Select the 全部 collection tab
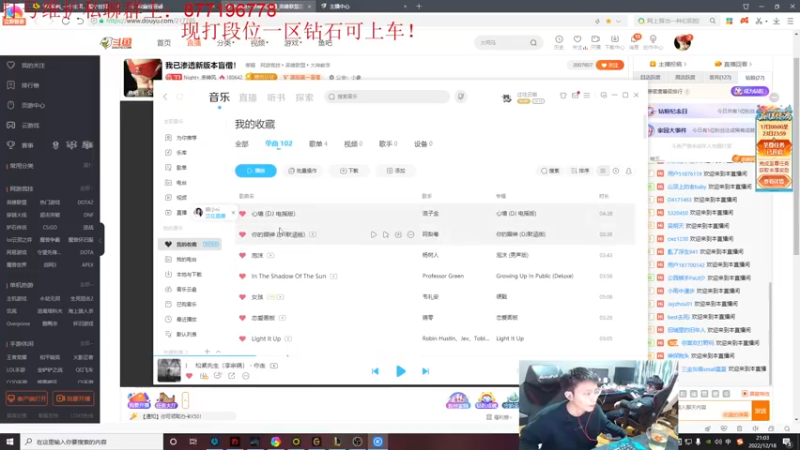Image resolution: width=800 pixels, height=450 pixels. pyautogui.click(x=242, y=144)
